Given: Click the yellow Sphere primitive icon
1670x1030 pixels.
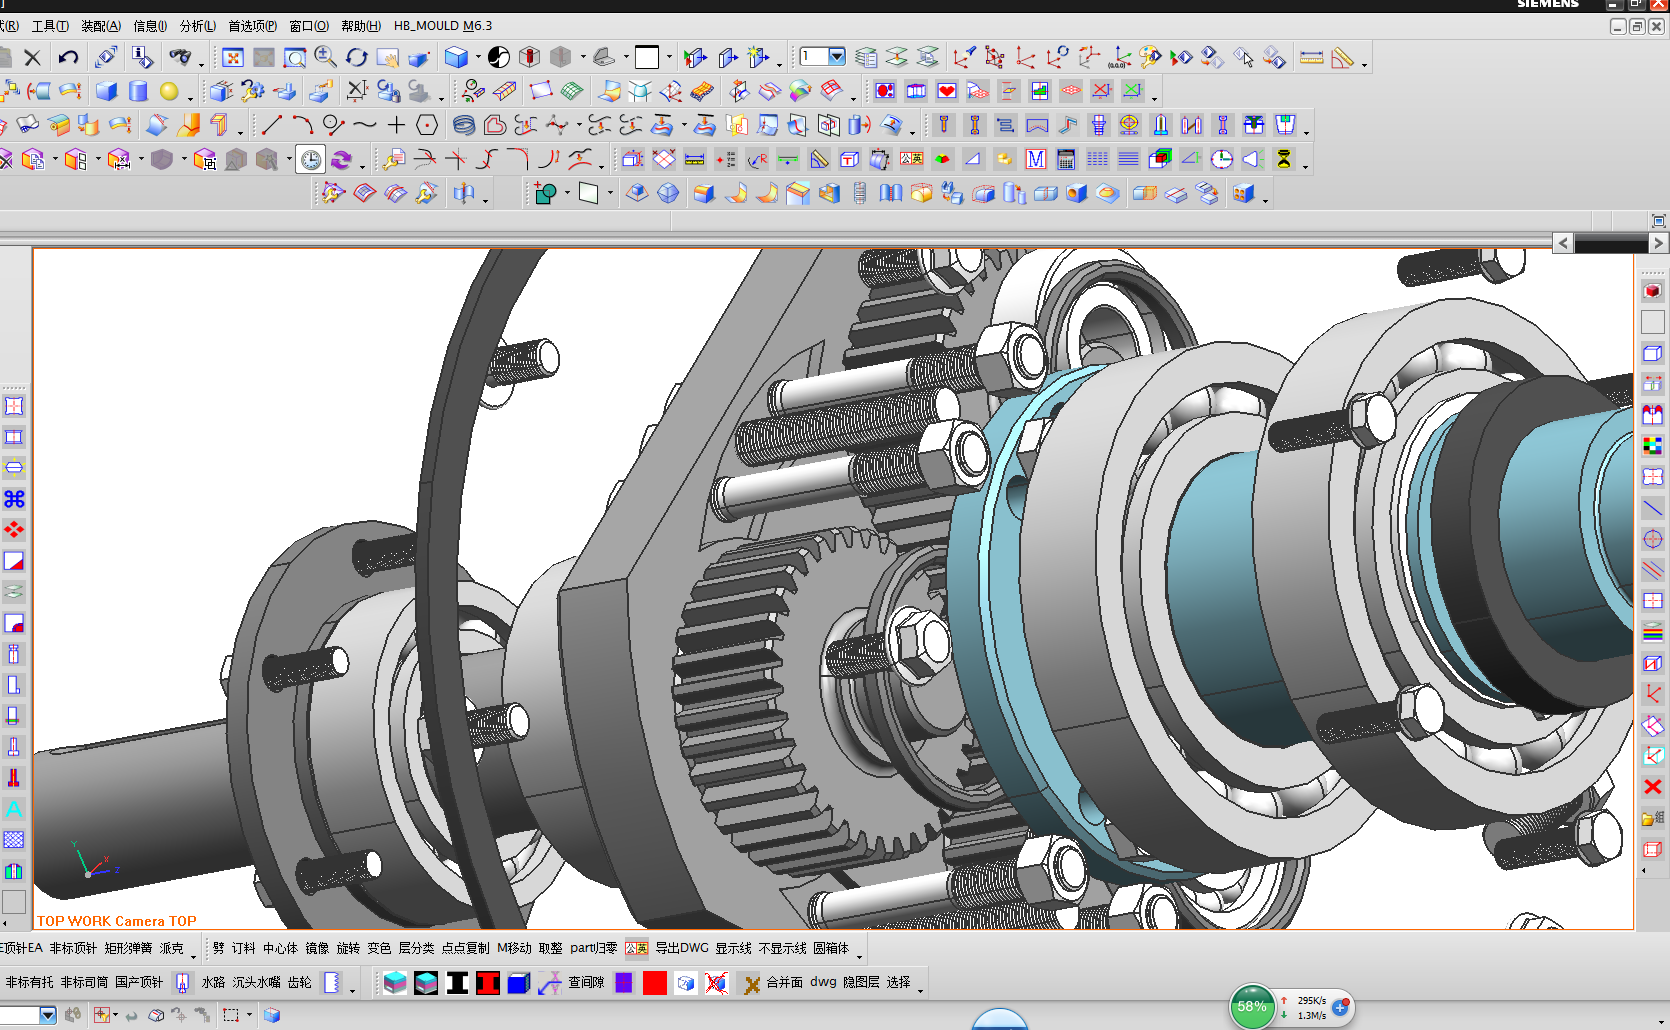Looking at the screenshot, I should (x=169, y=91).
